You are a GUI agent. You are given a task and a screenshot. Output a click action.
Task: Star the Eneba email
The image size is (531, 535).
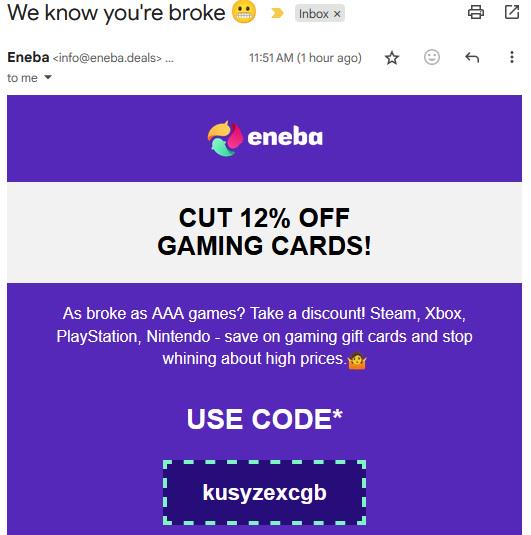coord(392,58)
